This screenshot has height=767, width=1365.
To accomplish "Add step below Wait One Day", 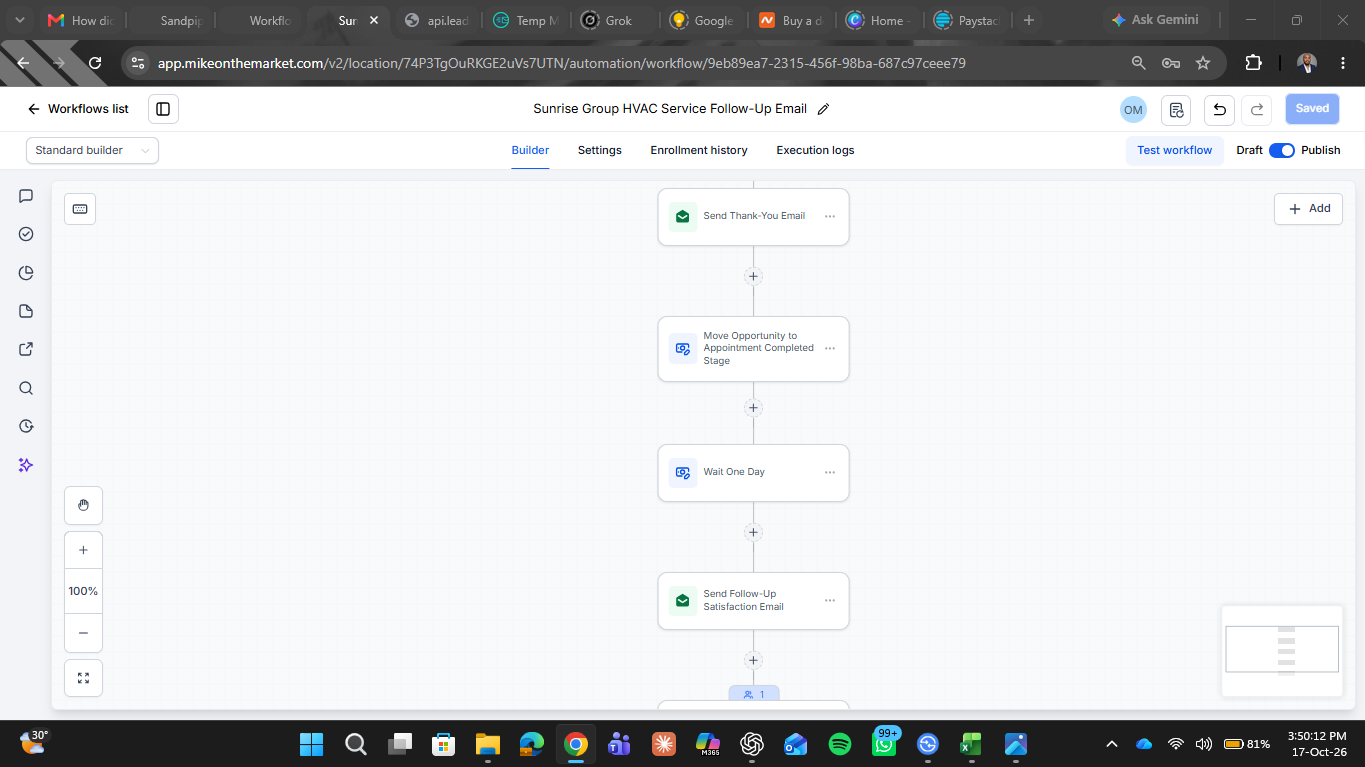I will coord(753,532).
